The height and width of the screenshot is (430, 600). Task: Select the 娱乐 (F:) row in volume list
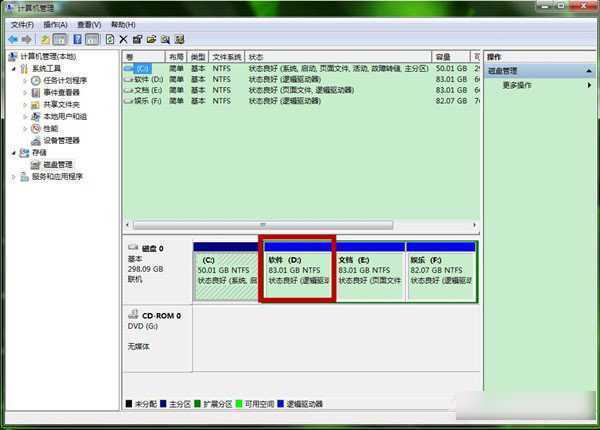pyautogui.click(x=300, y=101)
